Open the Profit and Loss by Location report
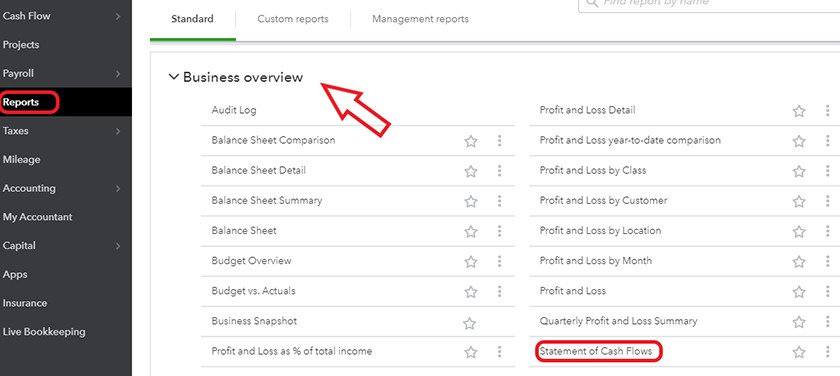Screen dimensions: 840x376 600,231
